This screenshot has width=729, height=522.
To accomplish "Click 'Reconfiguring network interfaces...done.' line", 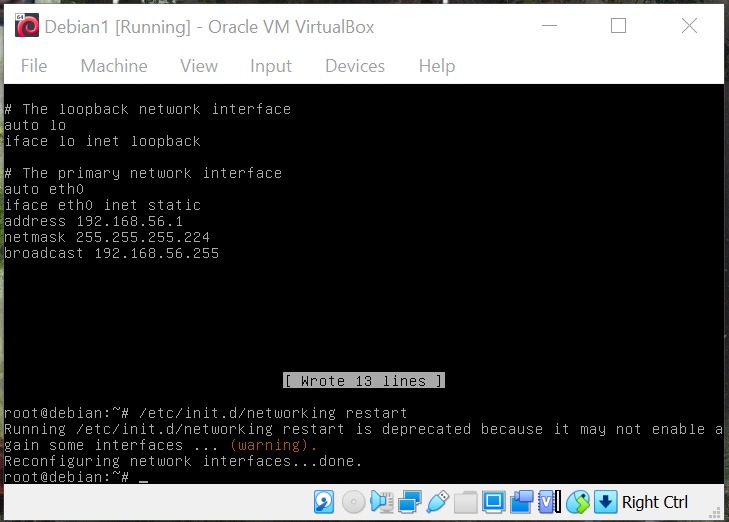I will pyautogui.click(x=183, y=461).
